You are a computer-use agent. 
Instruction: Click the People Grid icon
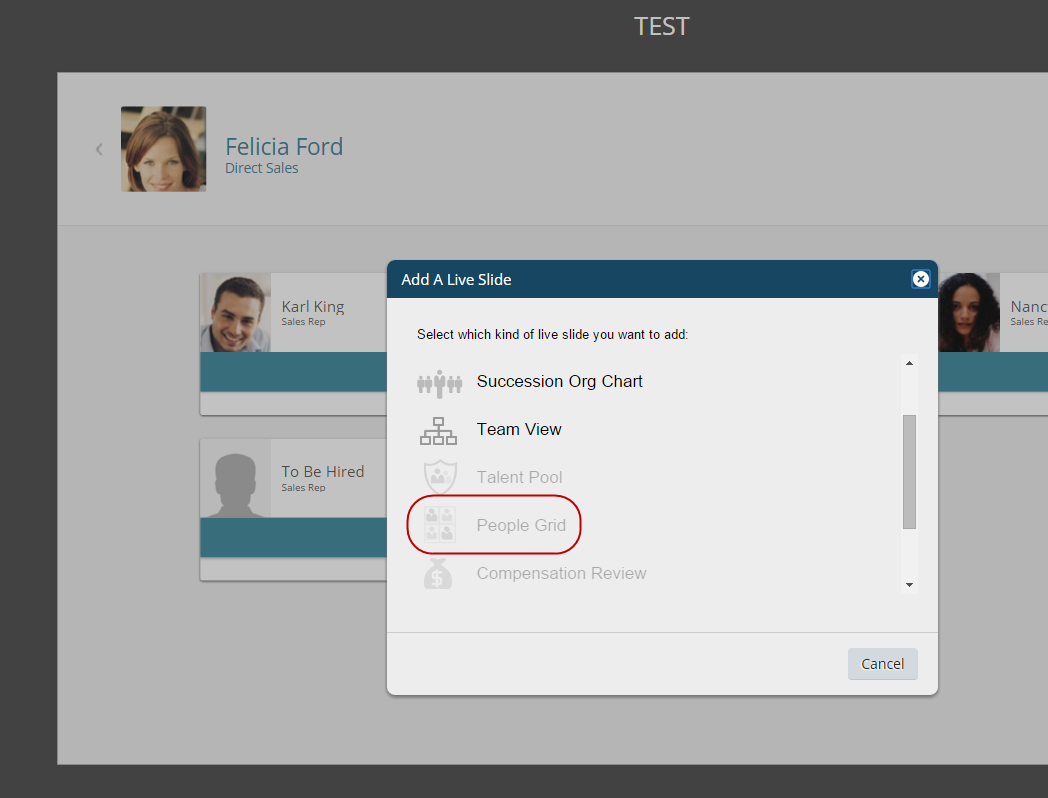tap(440, 524)
